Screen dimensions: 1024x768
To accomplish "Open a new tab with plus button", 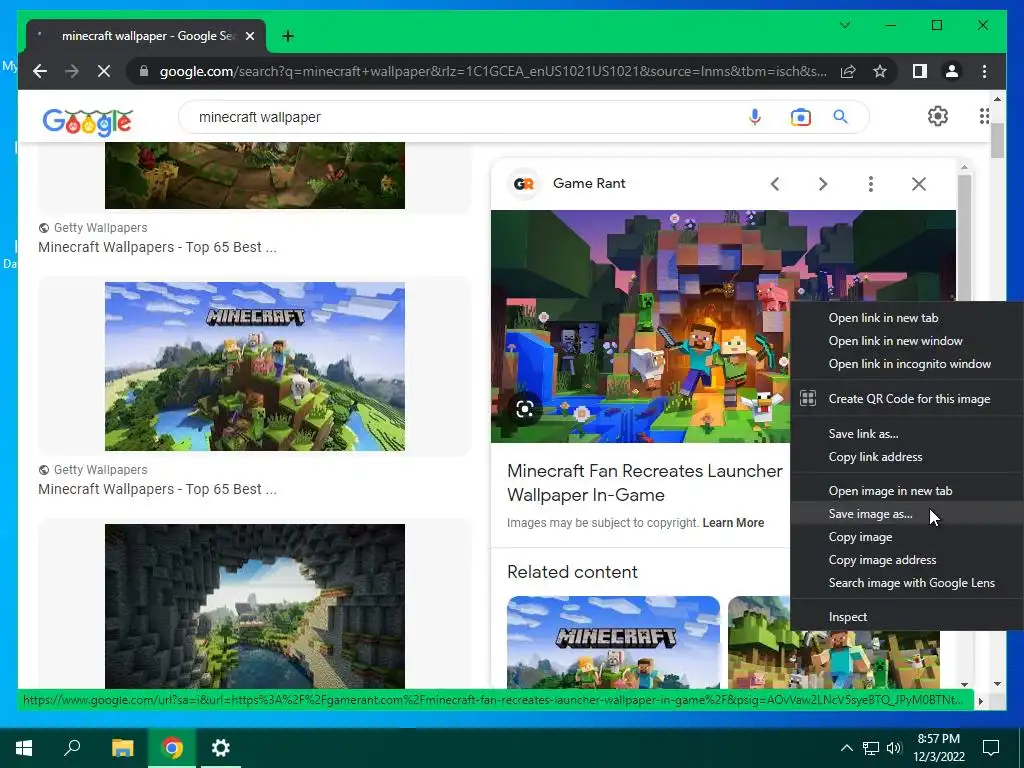I will click(x=288, y=36).
